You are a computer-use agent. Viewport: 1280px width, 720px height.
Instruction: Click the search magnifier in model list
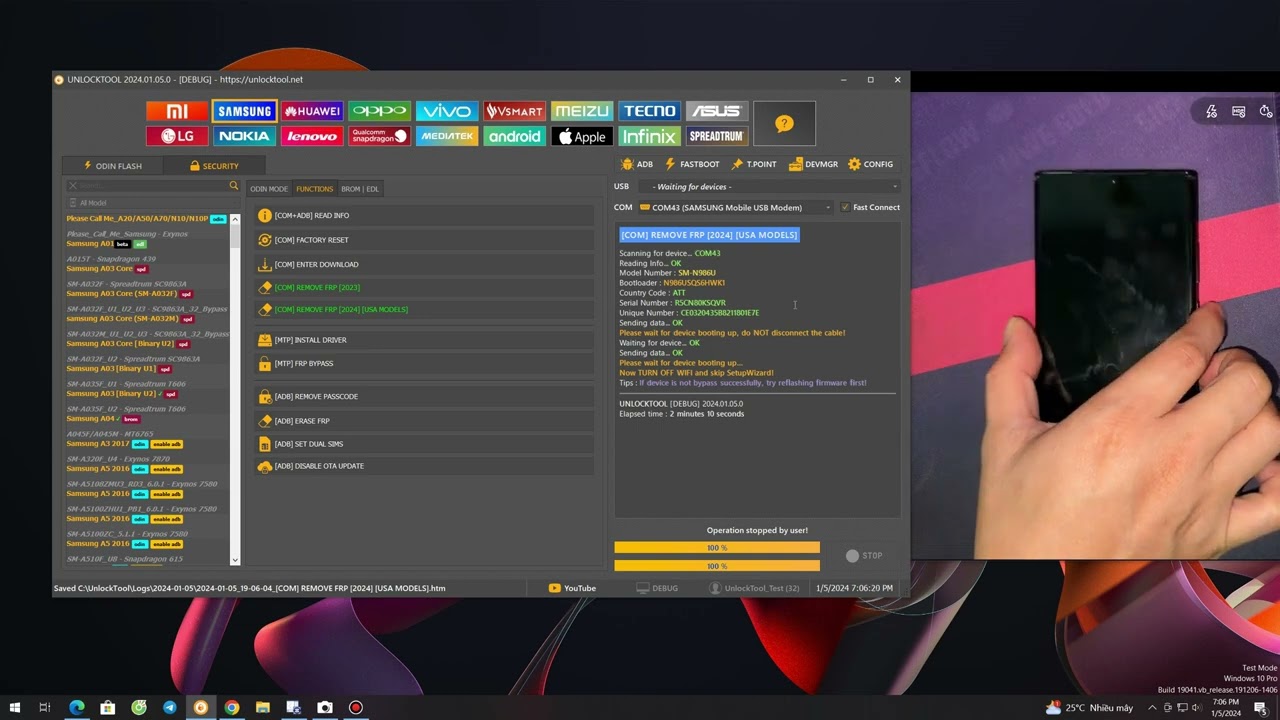click(234, 186)
